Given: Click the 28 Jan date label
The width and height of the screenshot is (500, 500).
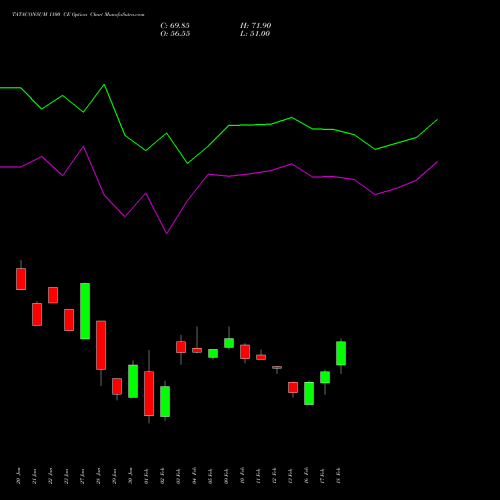Looking at the screenshot, I should click(98, 476).
